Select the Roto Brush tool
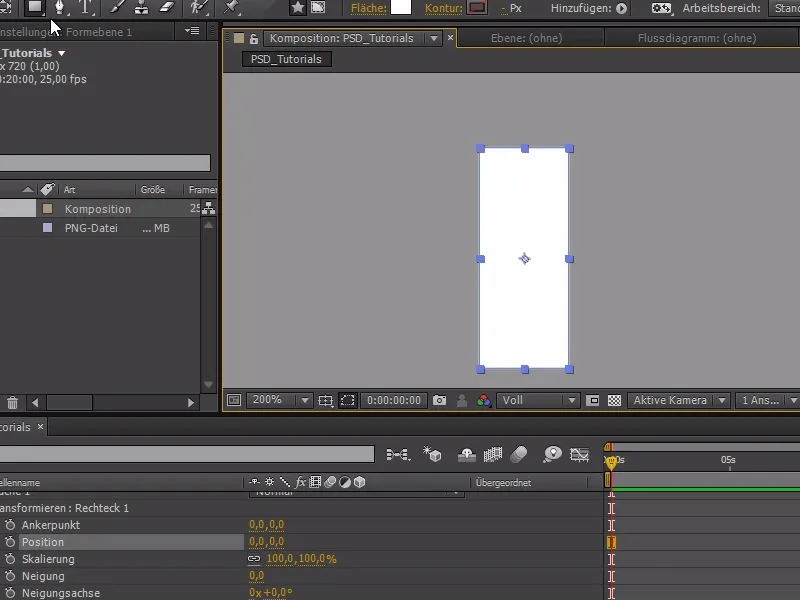Image resolution: width=800 pixels, height=600 pixels. (198, 7)
